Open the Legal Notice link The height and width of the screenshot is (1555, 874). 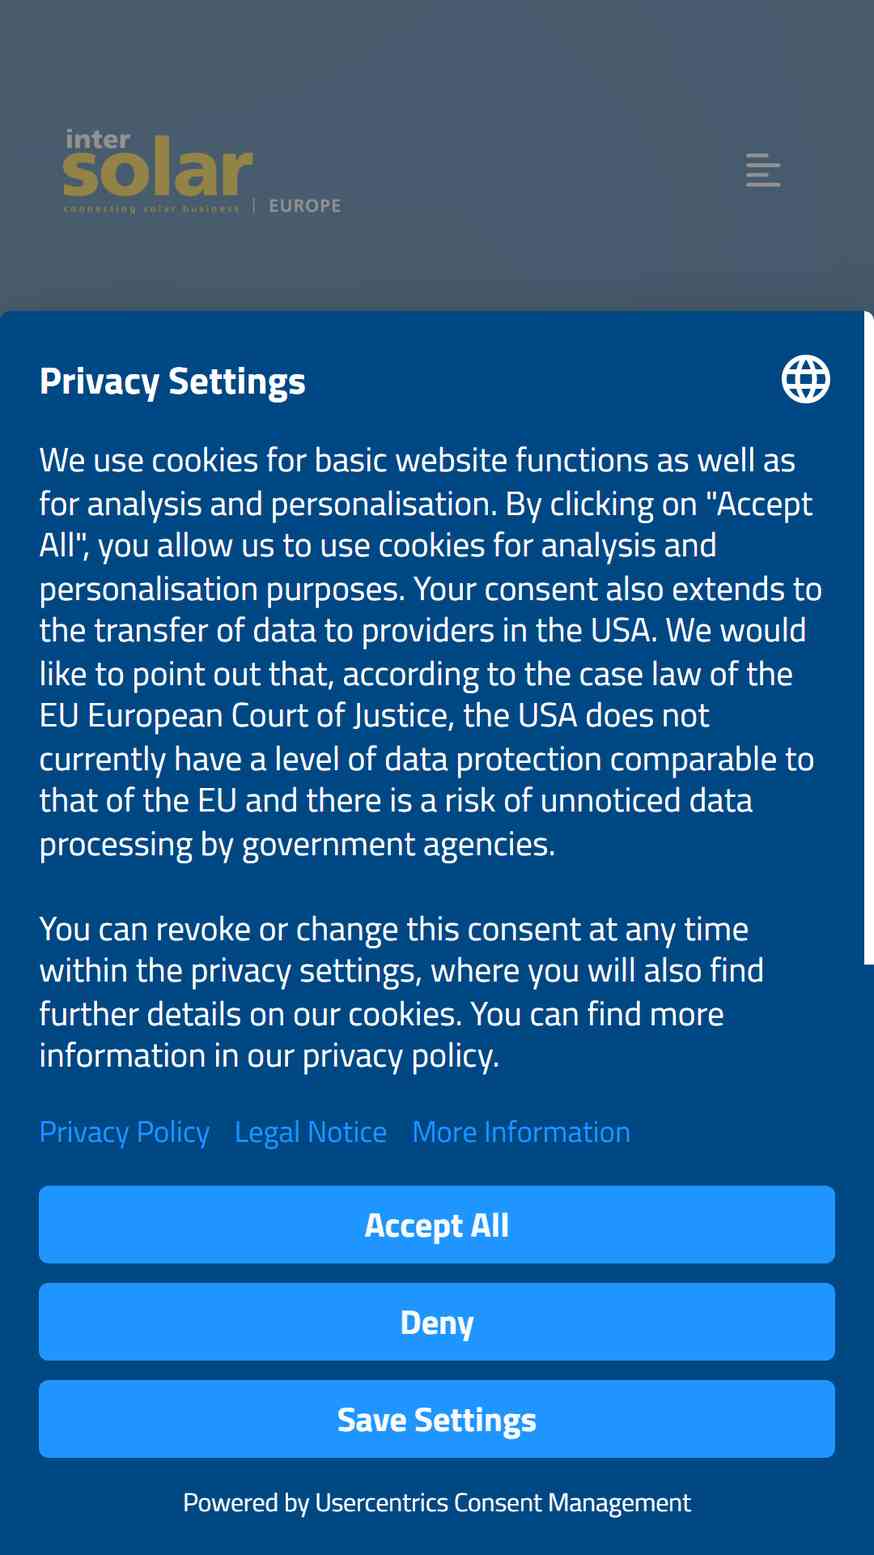pyautogui.click(x=310, y=1132)
